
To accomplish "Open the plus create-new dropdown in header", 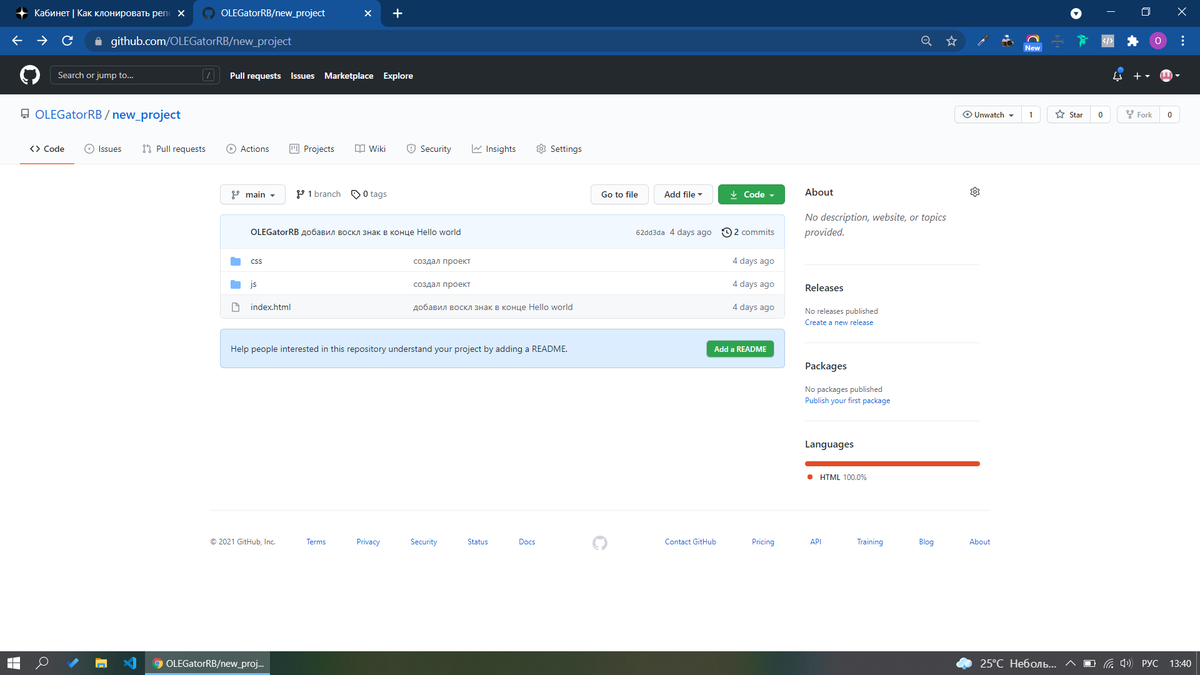I will pos(1141,75).
